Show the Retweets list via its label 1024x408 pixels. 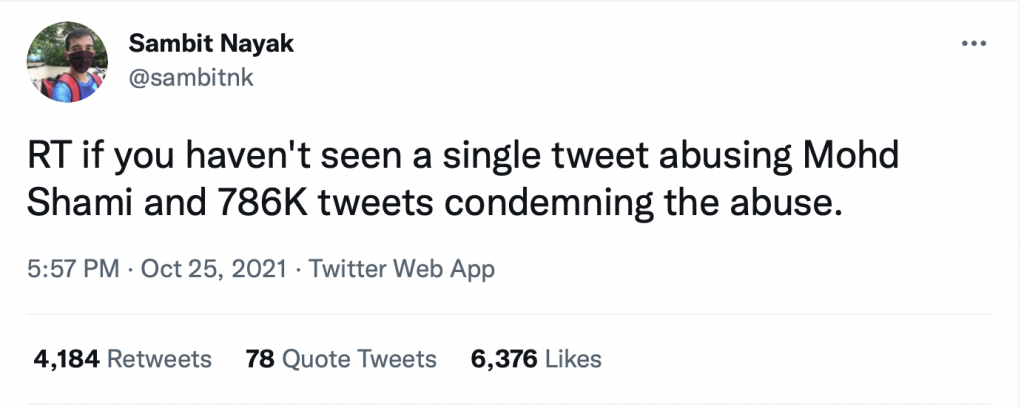pos(158,358)
